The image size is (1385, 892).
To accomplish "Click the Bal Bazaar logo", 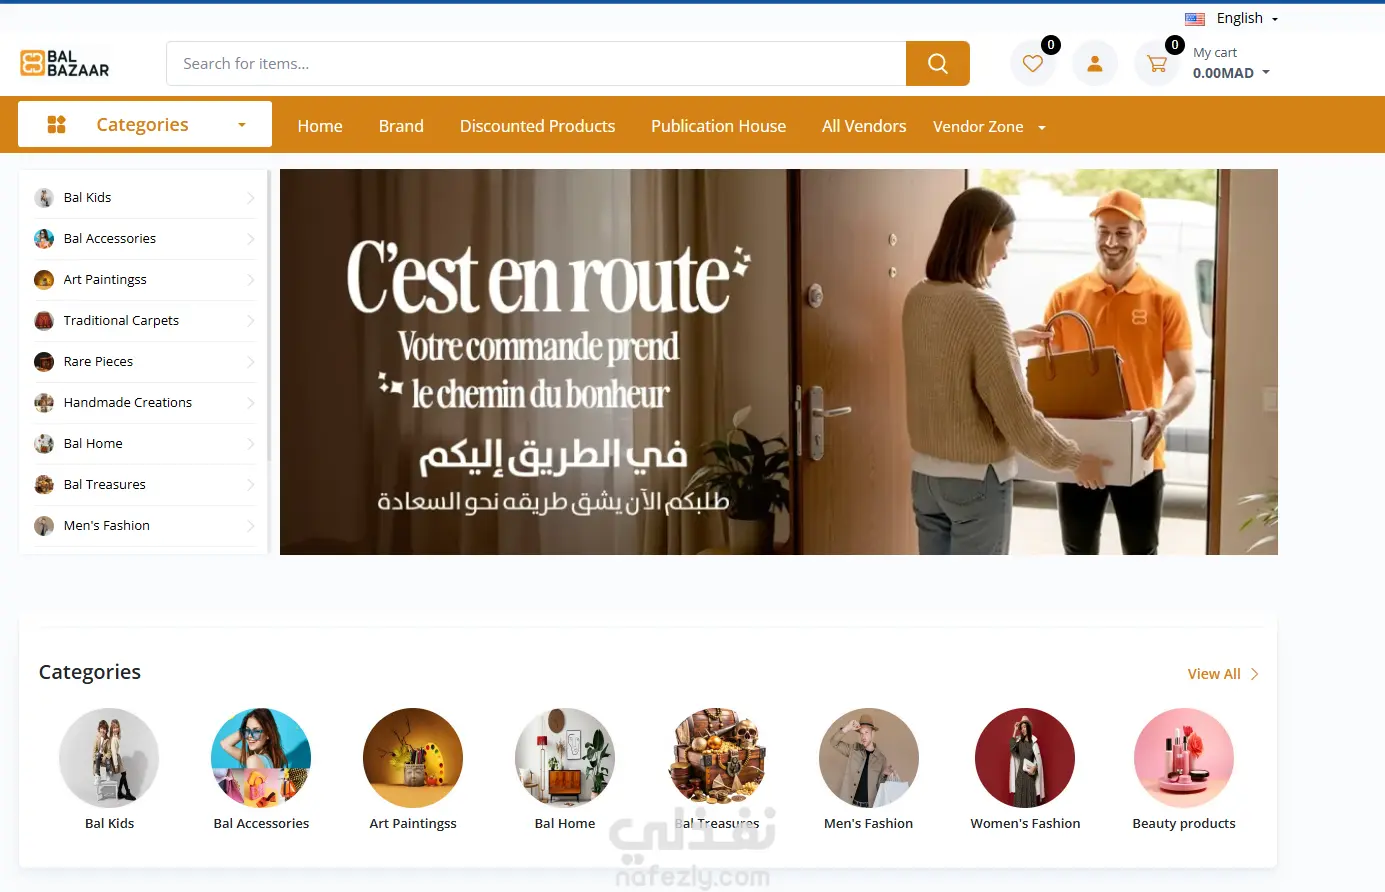I will pos(65,63).
